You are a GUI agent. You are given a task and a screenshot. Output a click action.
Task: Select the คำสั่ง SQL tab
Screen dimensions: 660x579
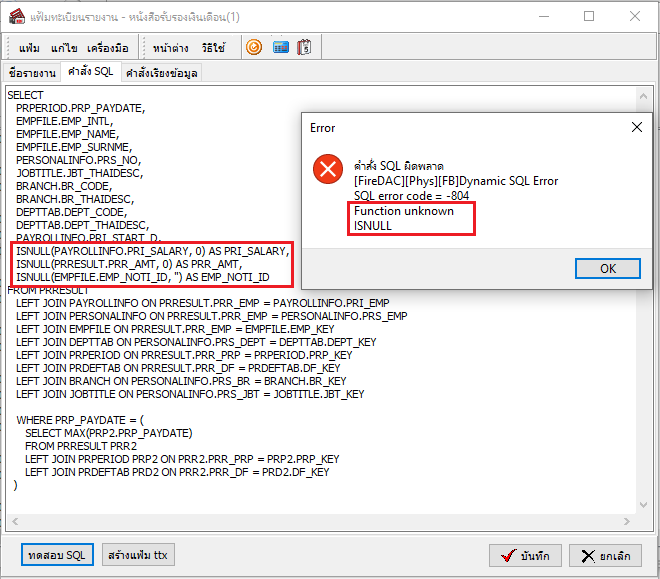point(90,72)
